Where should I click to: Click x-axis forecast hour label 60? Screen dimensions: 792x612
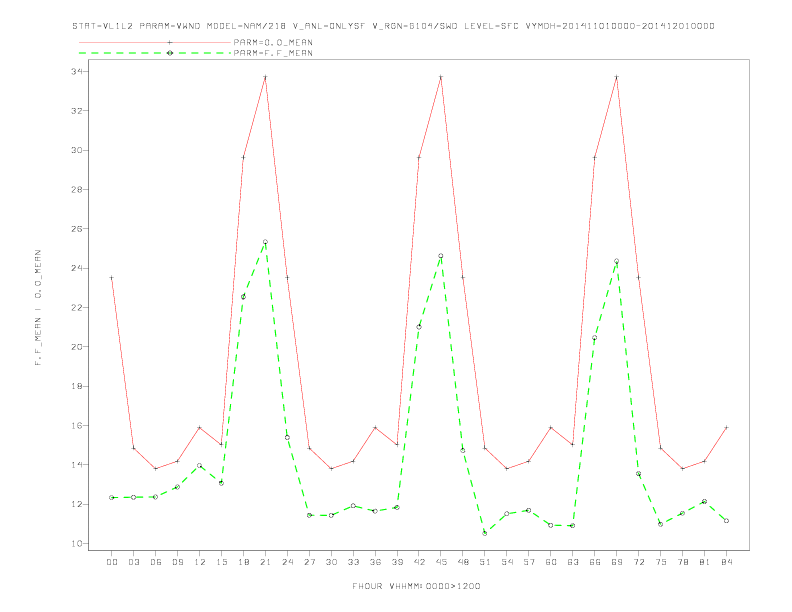point(551,562)
